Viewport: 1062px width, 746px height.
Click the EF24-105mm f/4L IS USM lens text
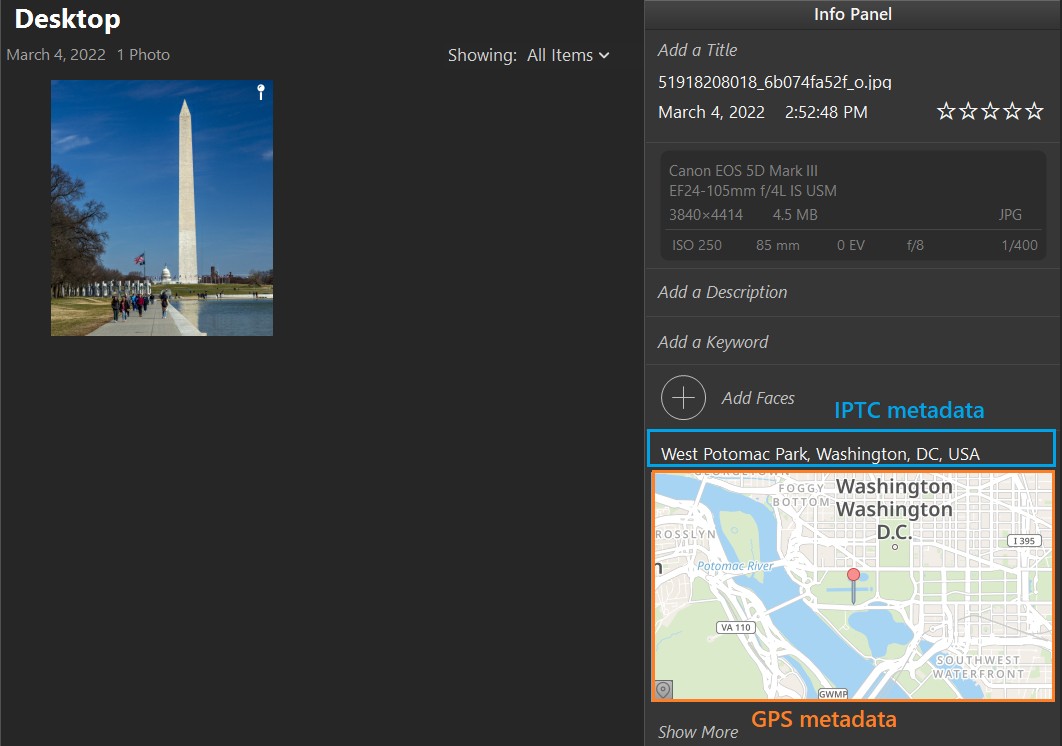pos(752,191)
